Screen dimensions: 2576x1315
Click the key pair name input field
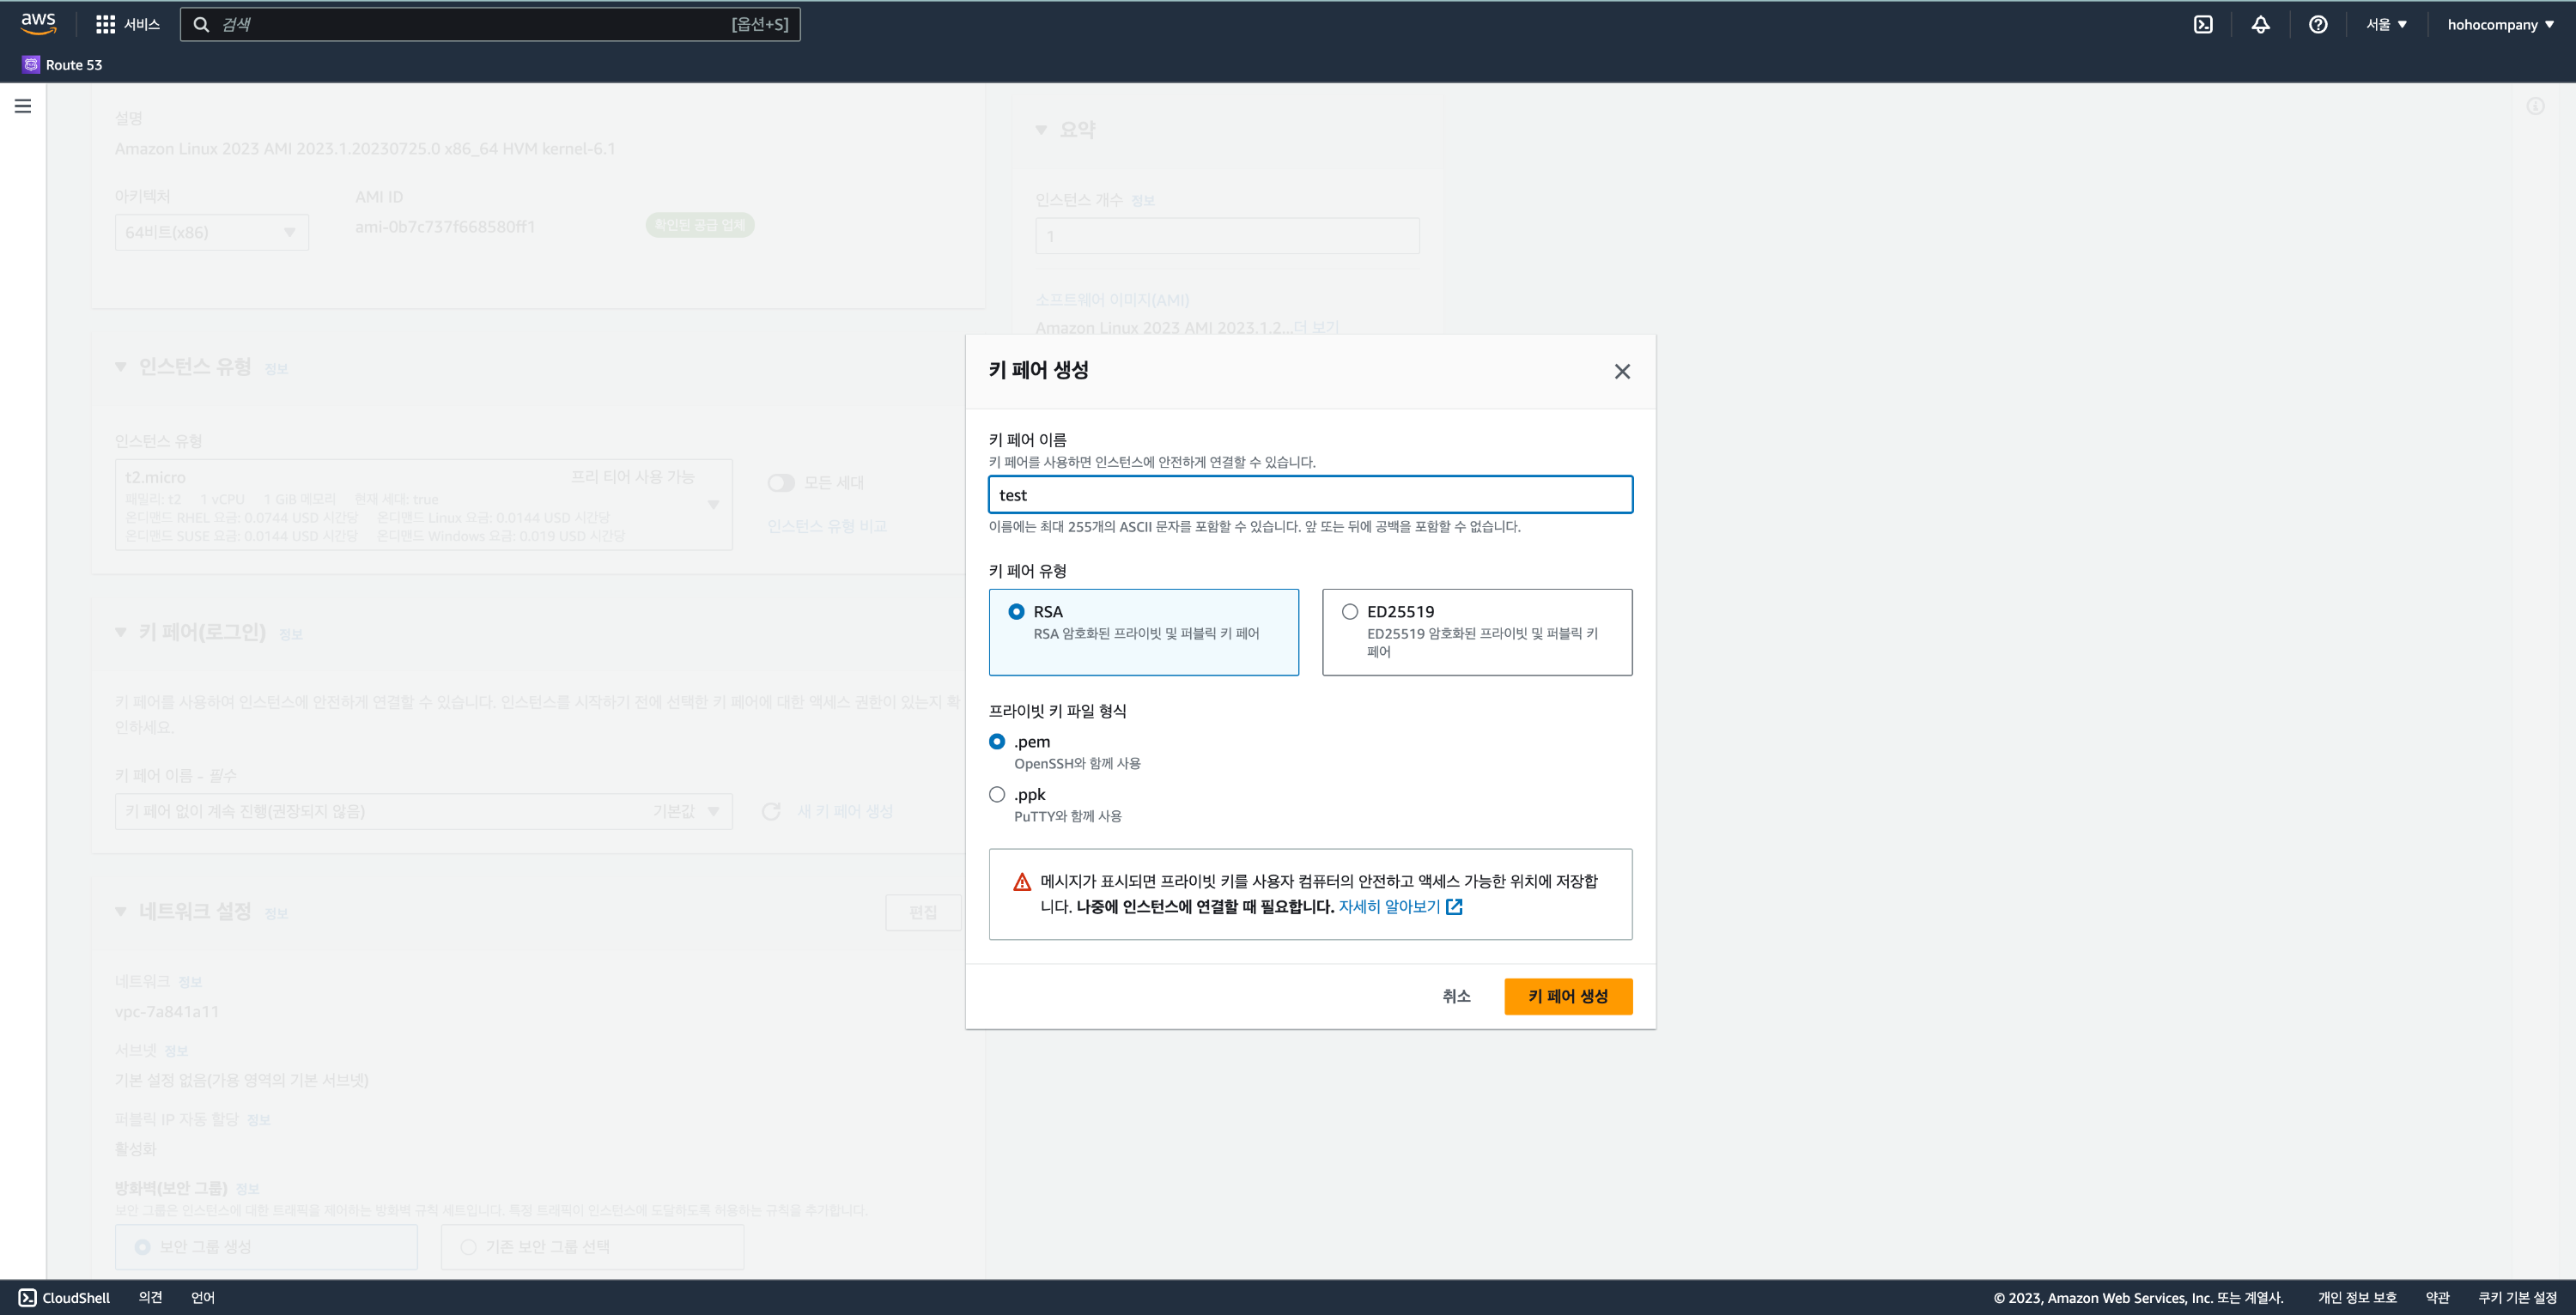coord(1310,494)
